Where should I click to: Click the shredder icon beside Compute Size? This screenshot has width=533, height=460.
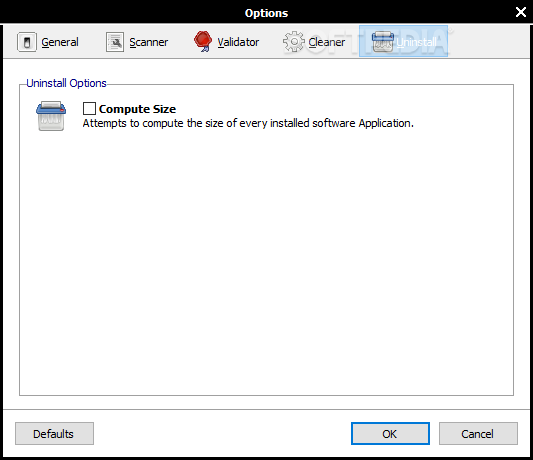pos(51,116)
